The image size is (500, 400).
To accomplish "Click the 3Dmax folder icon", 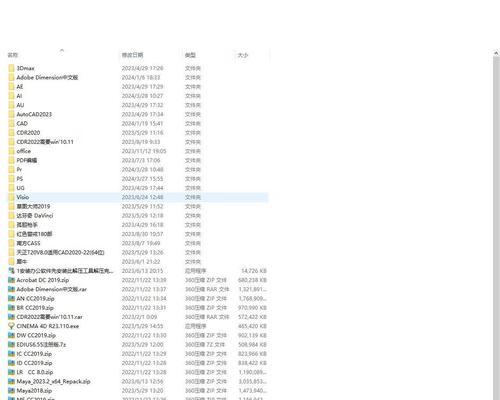I will click(11, 68).
